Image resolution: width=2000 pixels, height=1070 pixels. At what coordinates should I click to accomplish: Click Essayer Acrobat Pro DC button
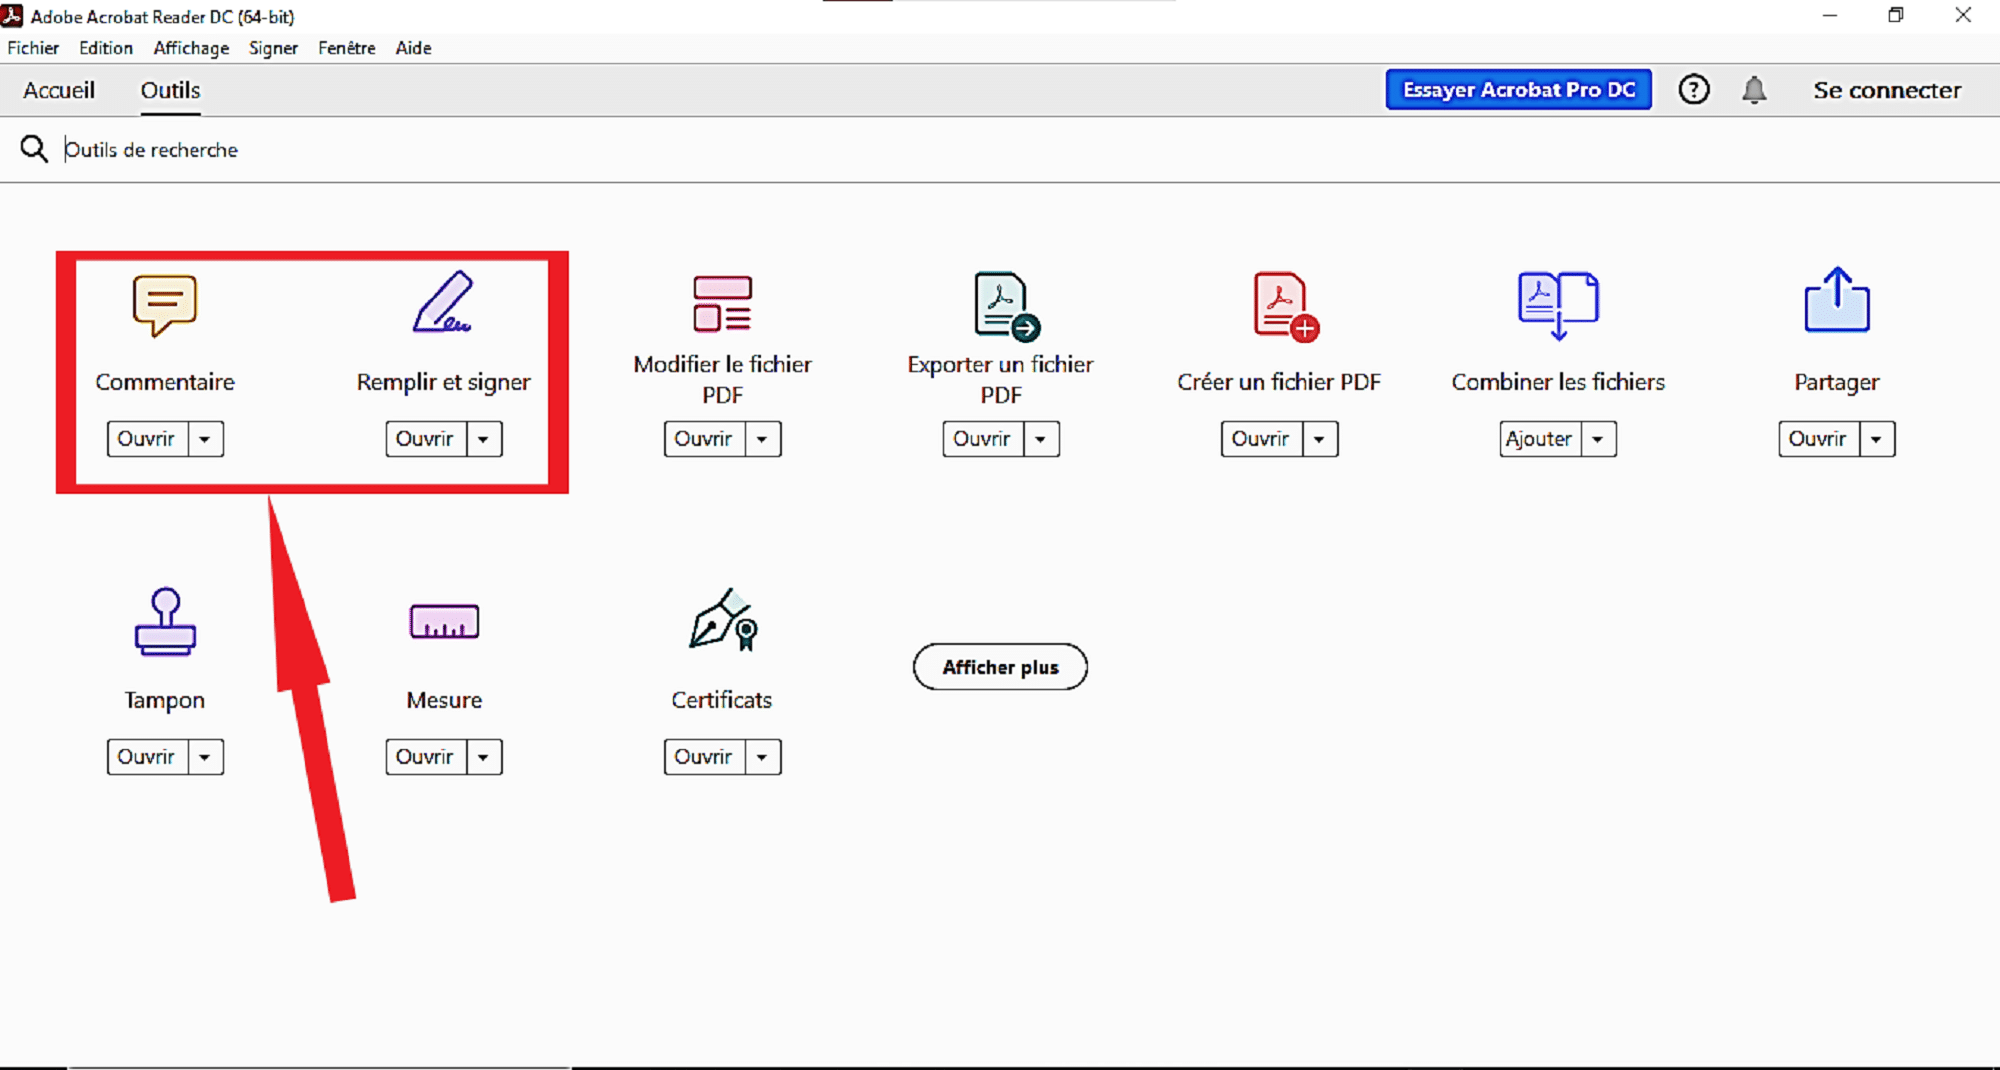(x=1518, y=90)
